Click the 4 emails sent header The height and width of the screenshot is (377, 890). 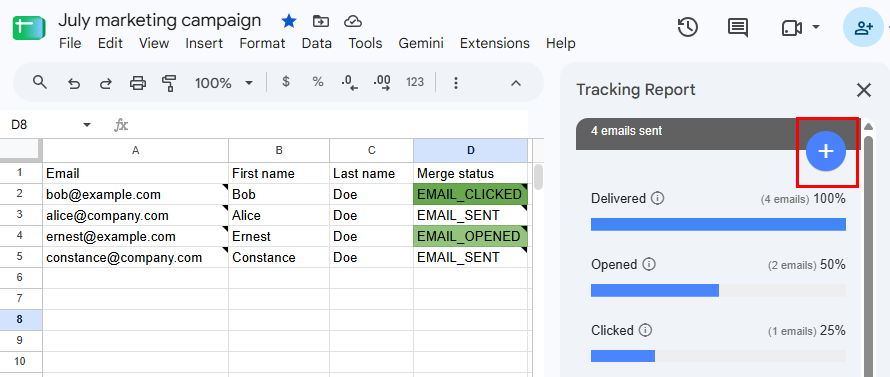tap(626, 131)
